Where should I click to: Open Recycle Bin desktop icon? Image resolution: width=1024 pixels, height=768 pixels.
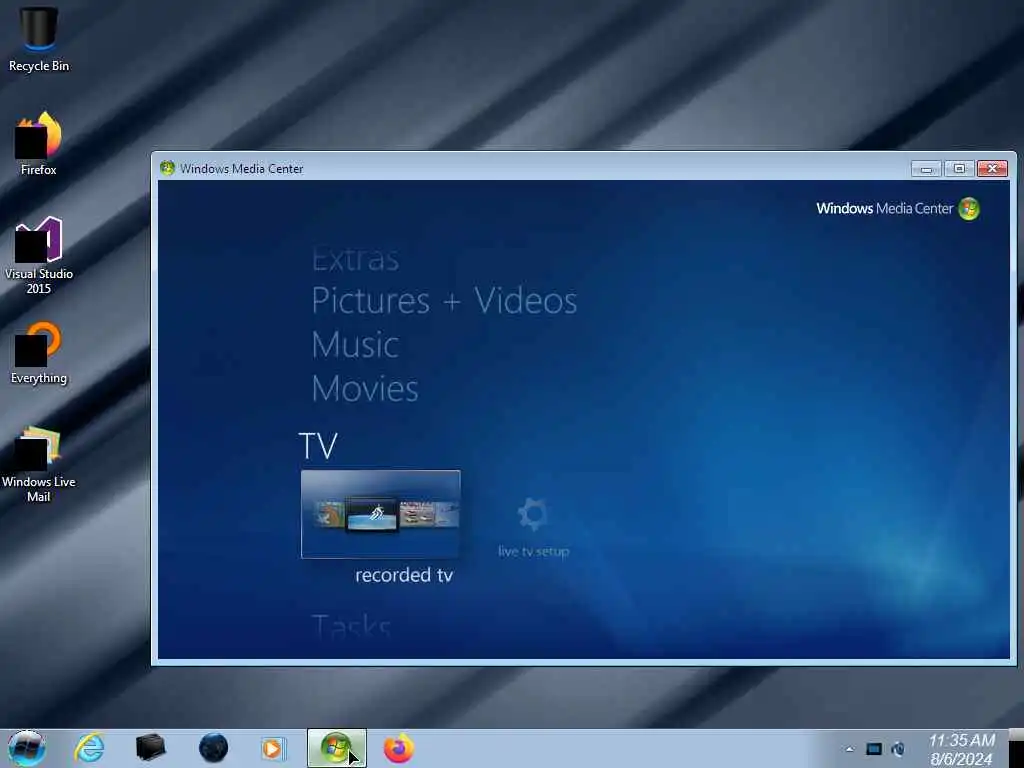click(39, 39)
